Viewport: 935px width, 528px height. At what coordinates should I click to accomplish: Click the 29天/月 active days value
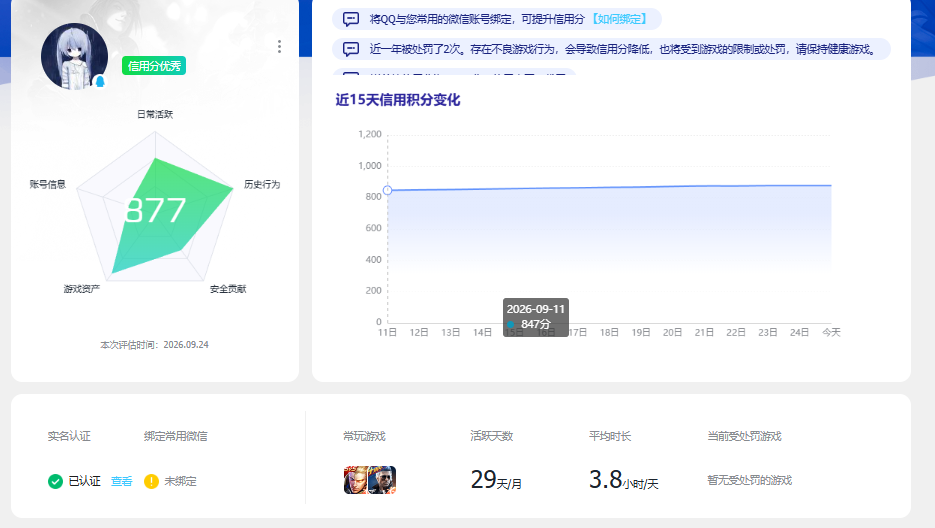pos(496,480)
